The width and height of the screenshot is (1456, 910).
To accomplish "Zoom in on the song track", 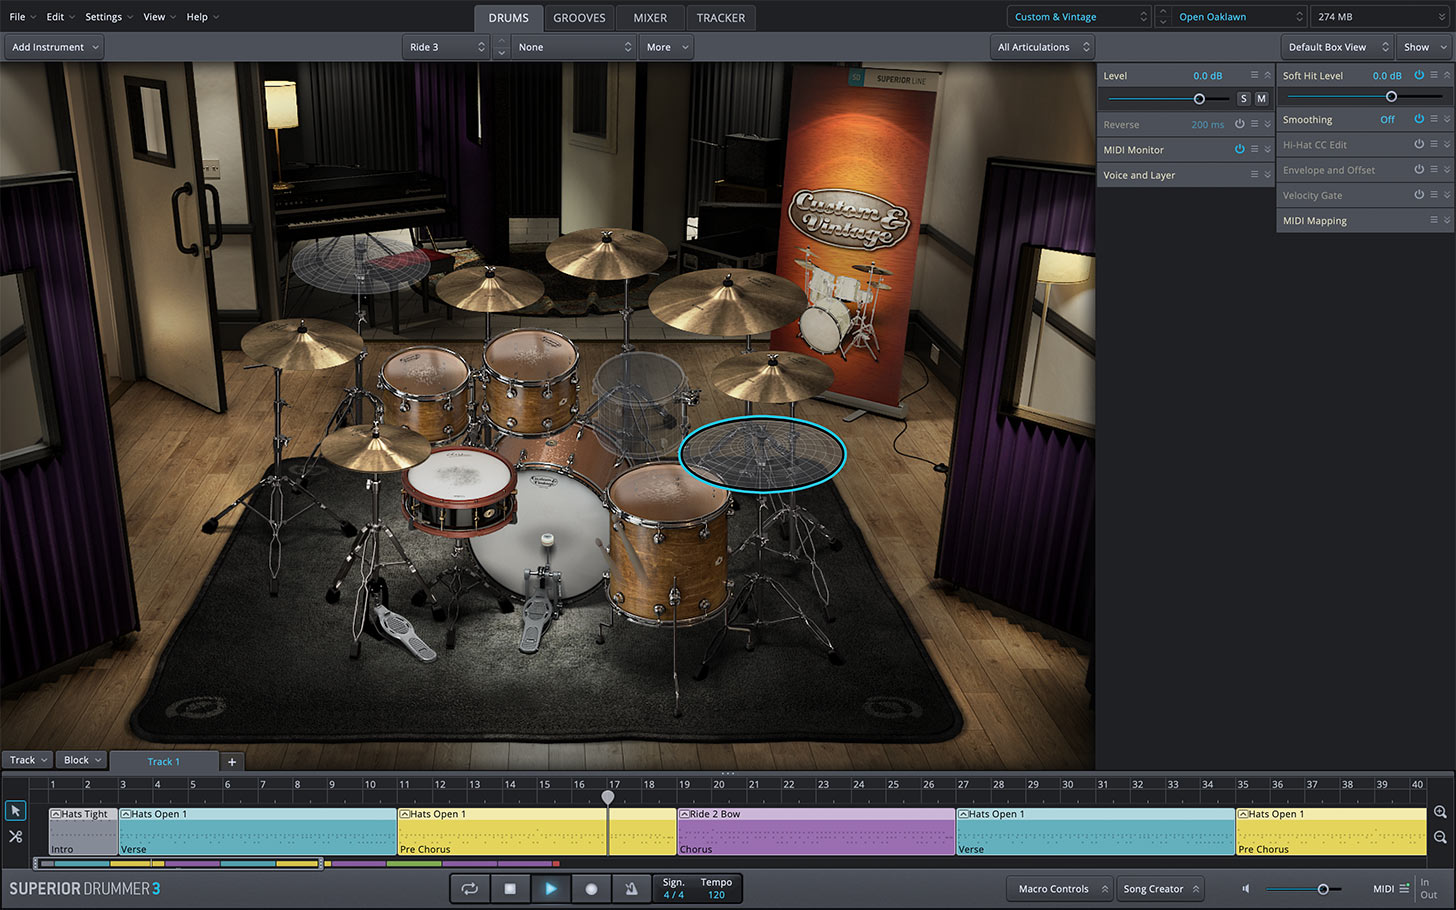I will pos(1440,813).
